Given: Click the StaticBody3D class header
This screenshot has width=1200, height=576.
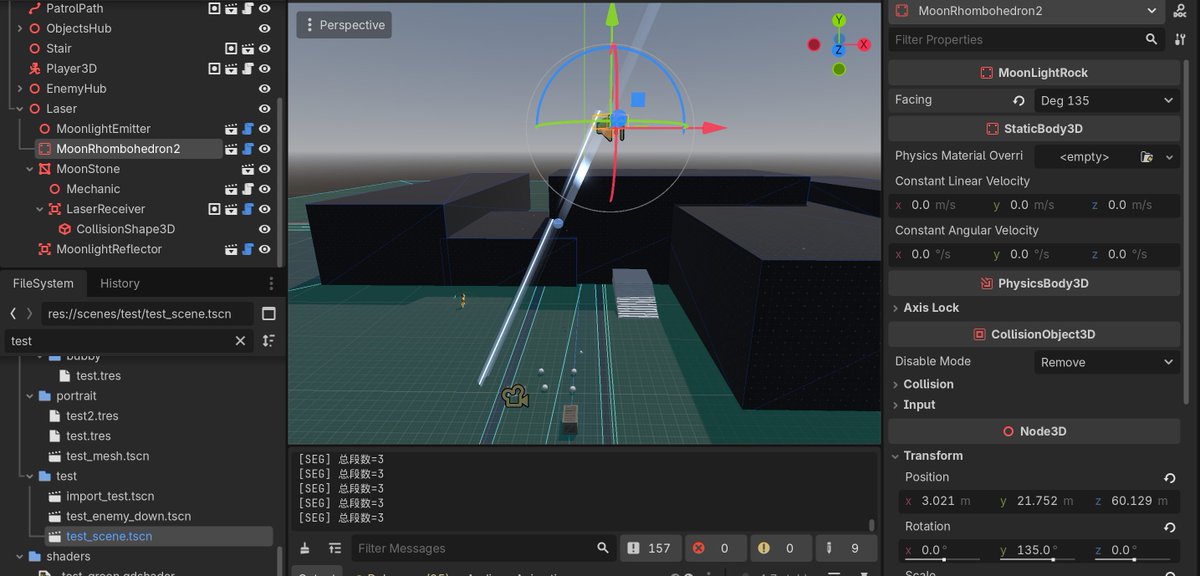Looking at the screenshot, I should point(1034,129).
